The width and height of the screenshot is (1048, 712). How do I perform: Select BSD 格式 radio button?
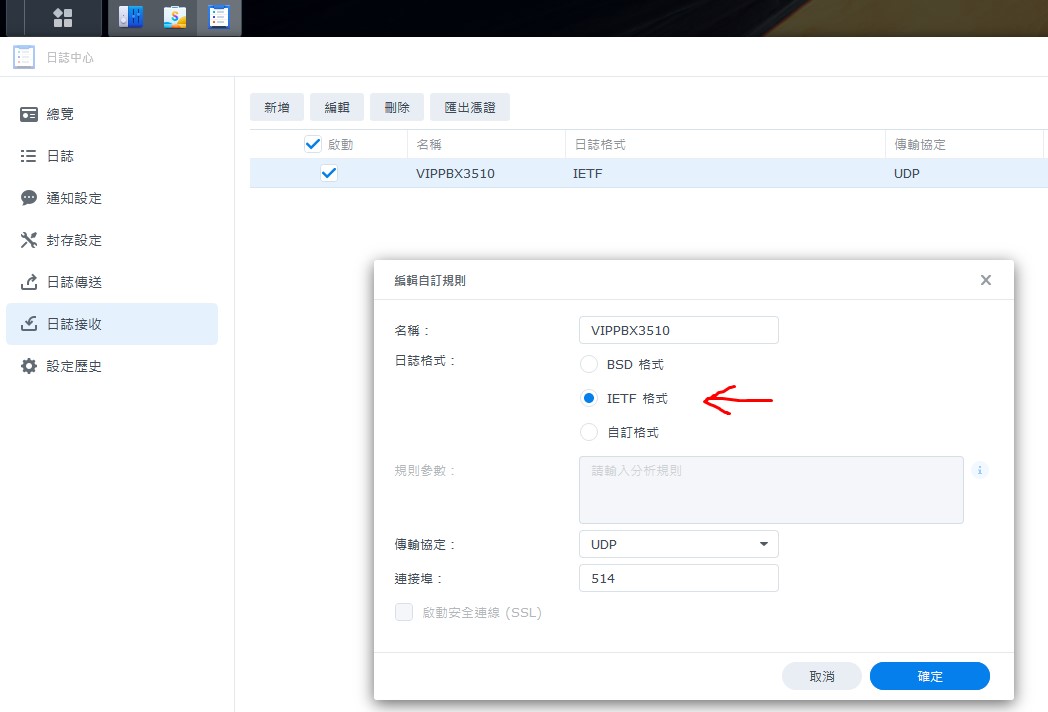(589, 364)
